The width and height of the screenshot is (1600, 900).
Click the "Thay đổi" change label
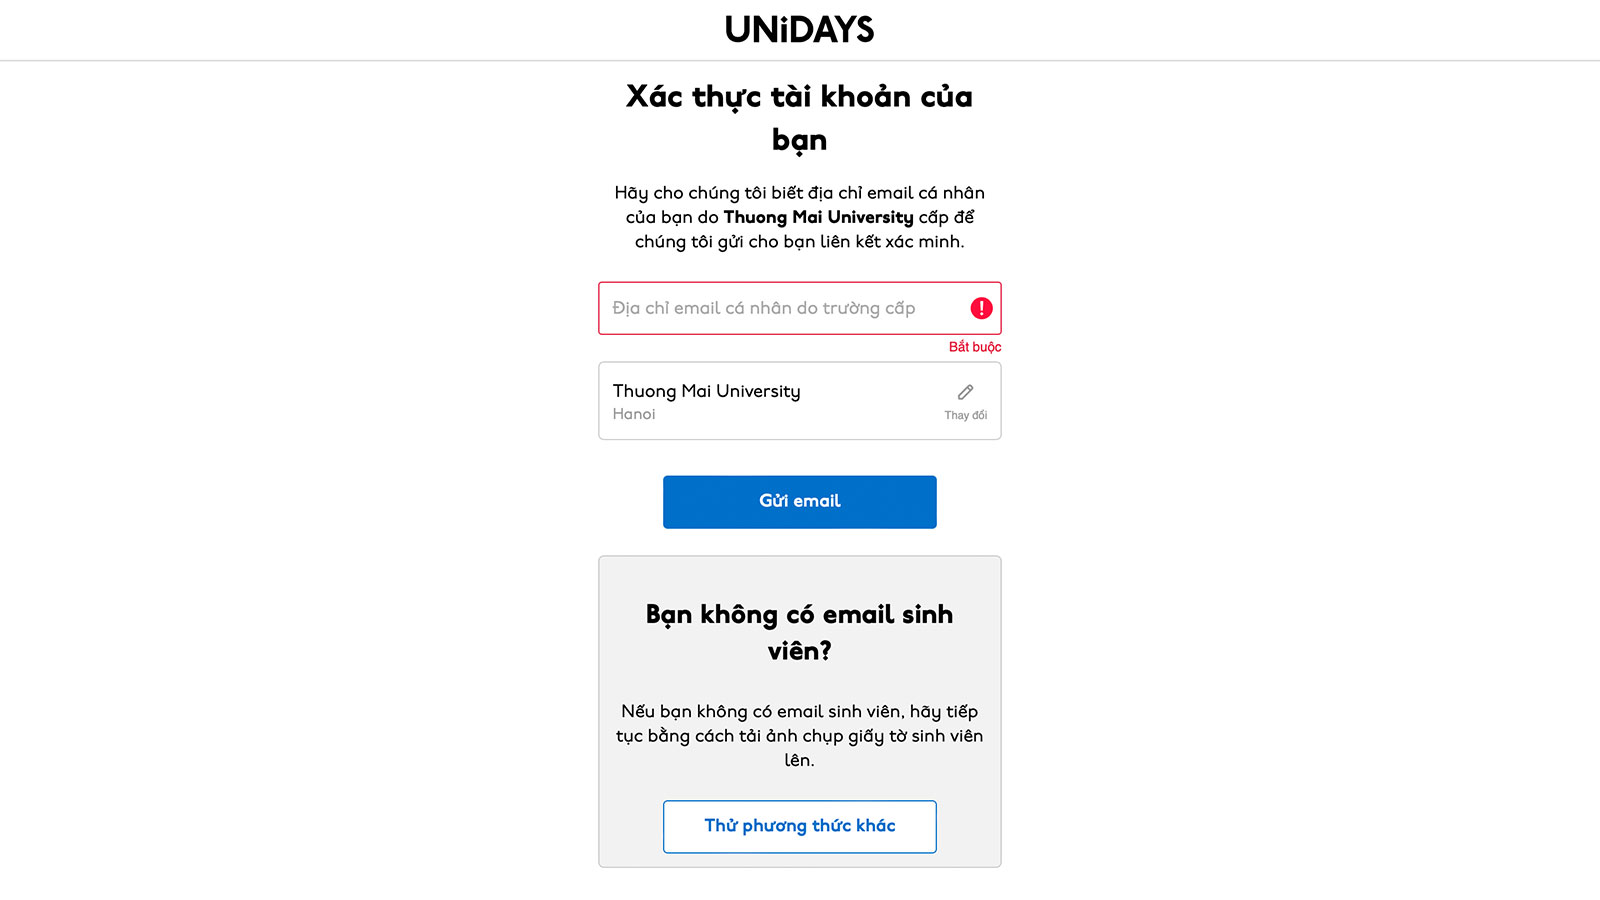[965, 415]
